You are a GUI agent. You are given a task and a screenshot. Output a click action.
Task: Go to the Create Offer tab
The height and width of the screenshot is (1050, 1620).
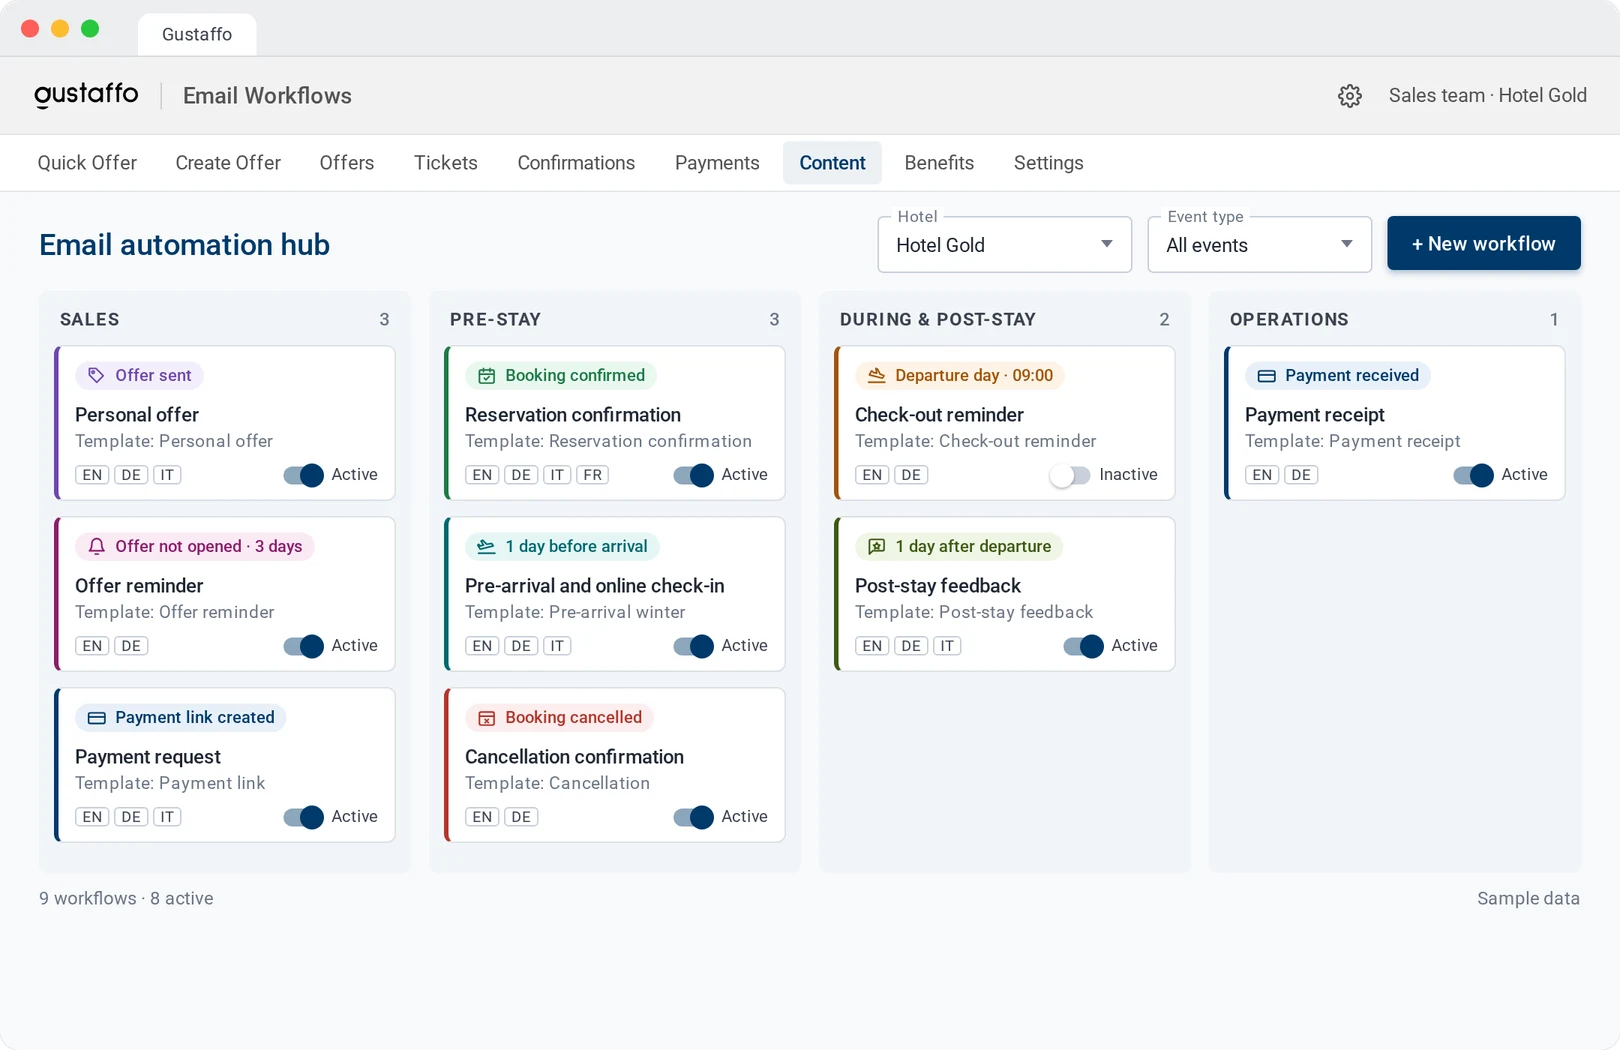[x=228, y=163]
